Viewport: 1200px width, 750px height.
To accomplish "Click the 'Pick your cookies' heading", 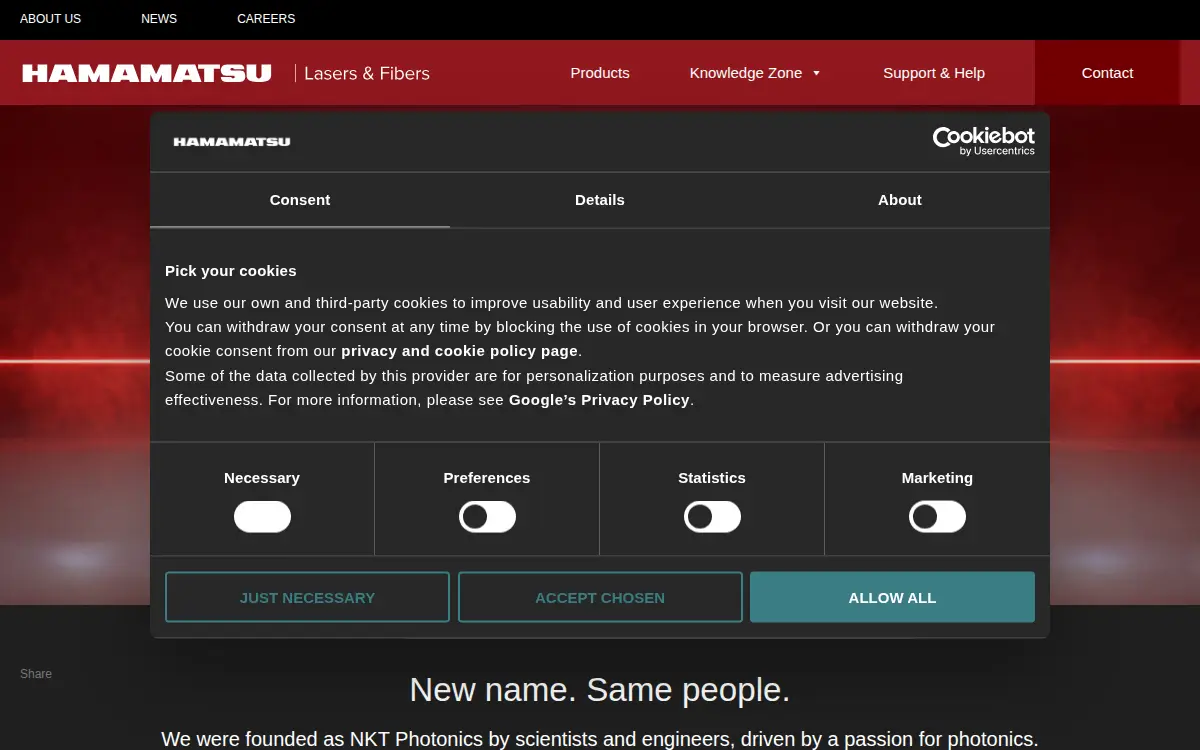I will point(231,271).
